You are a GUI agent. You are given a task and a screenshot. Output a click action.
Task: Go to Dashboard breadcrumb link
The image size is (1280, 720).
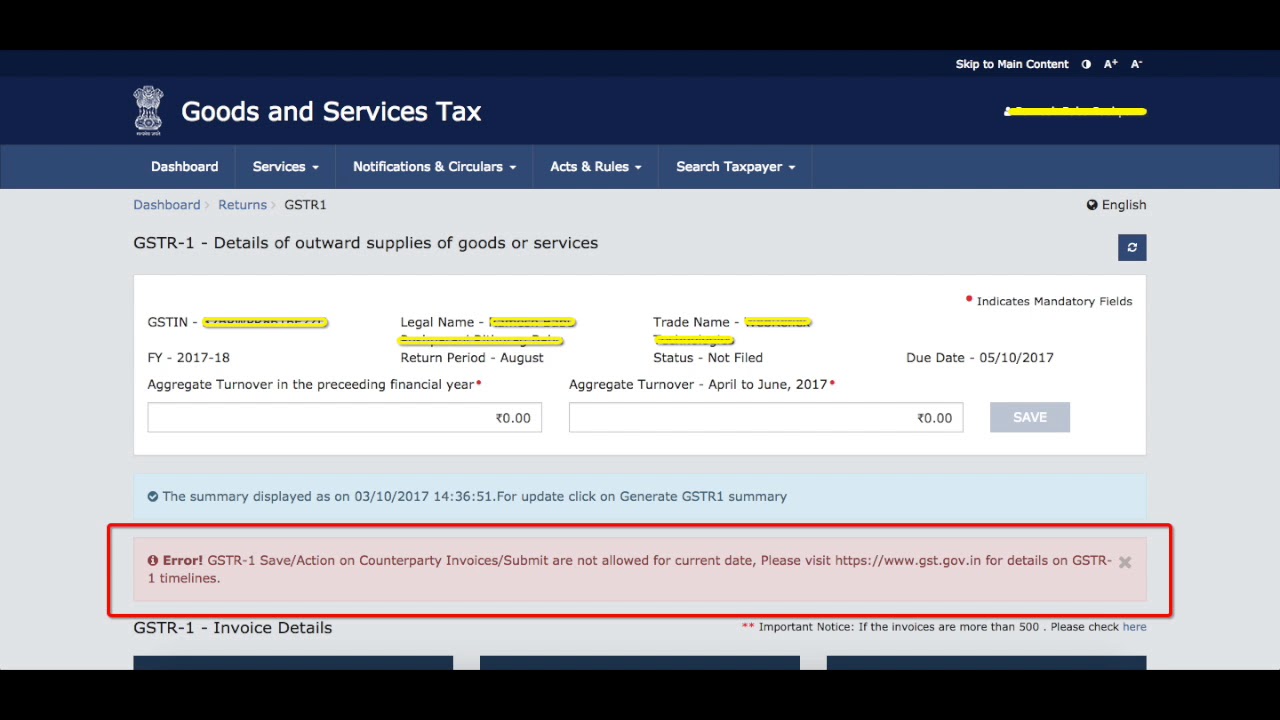point(167,205)
